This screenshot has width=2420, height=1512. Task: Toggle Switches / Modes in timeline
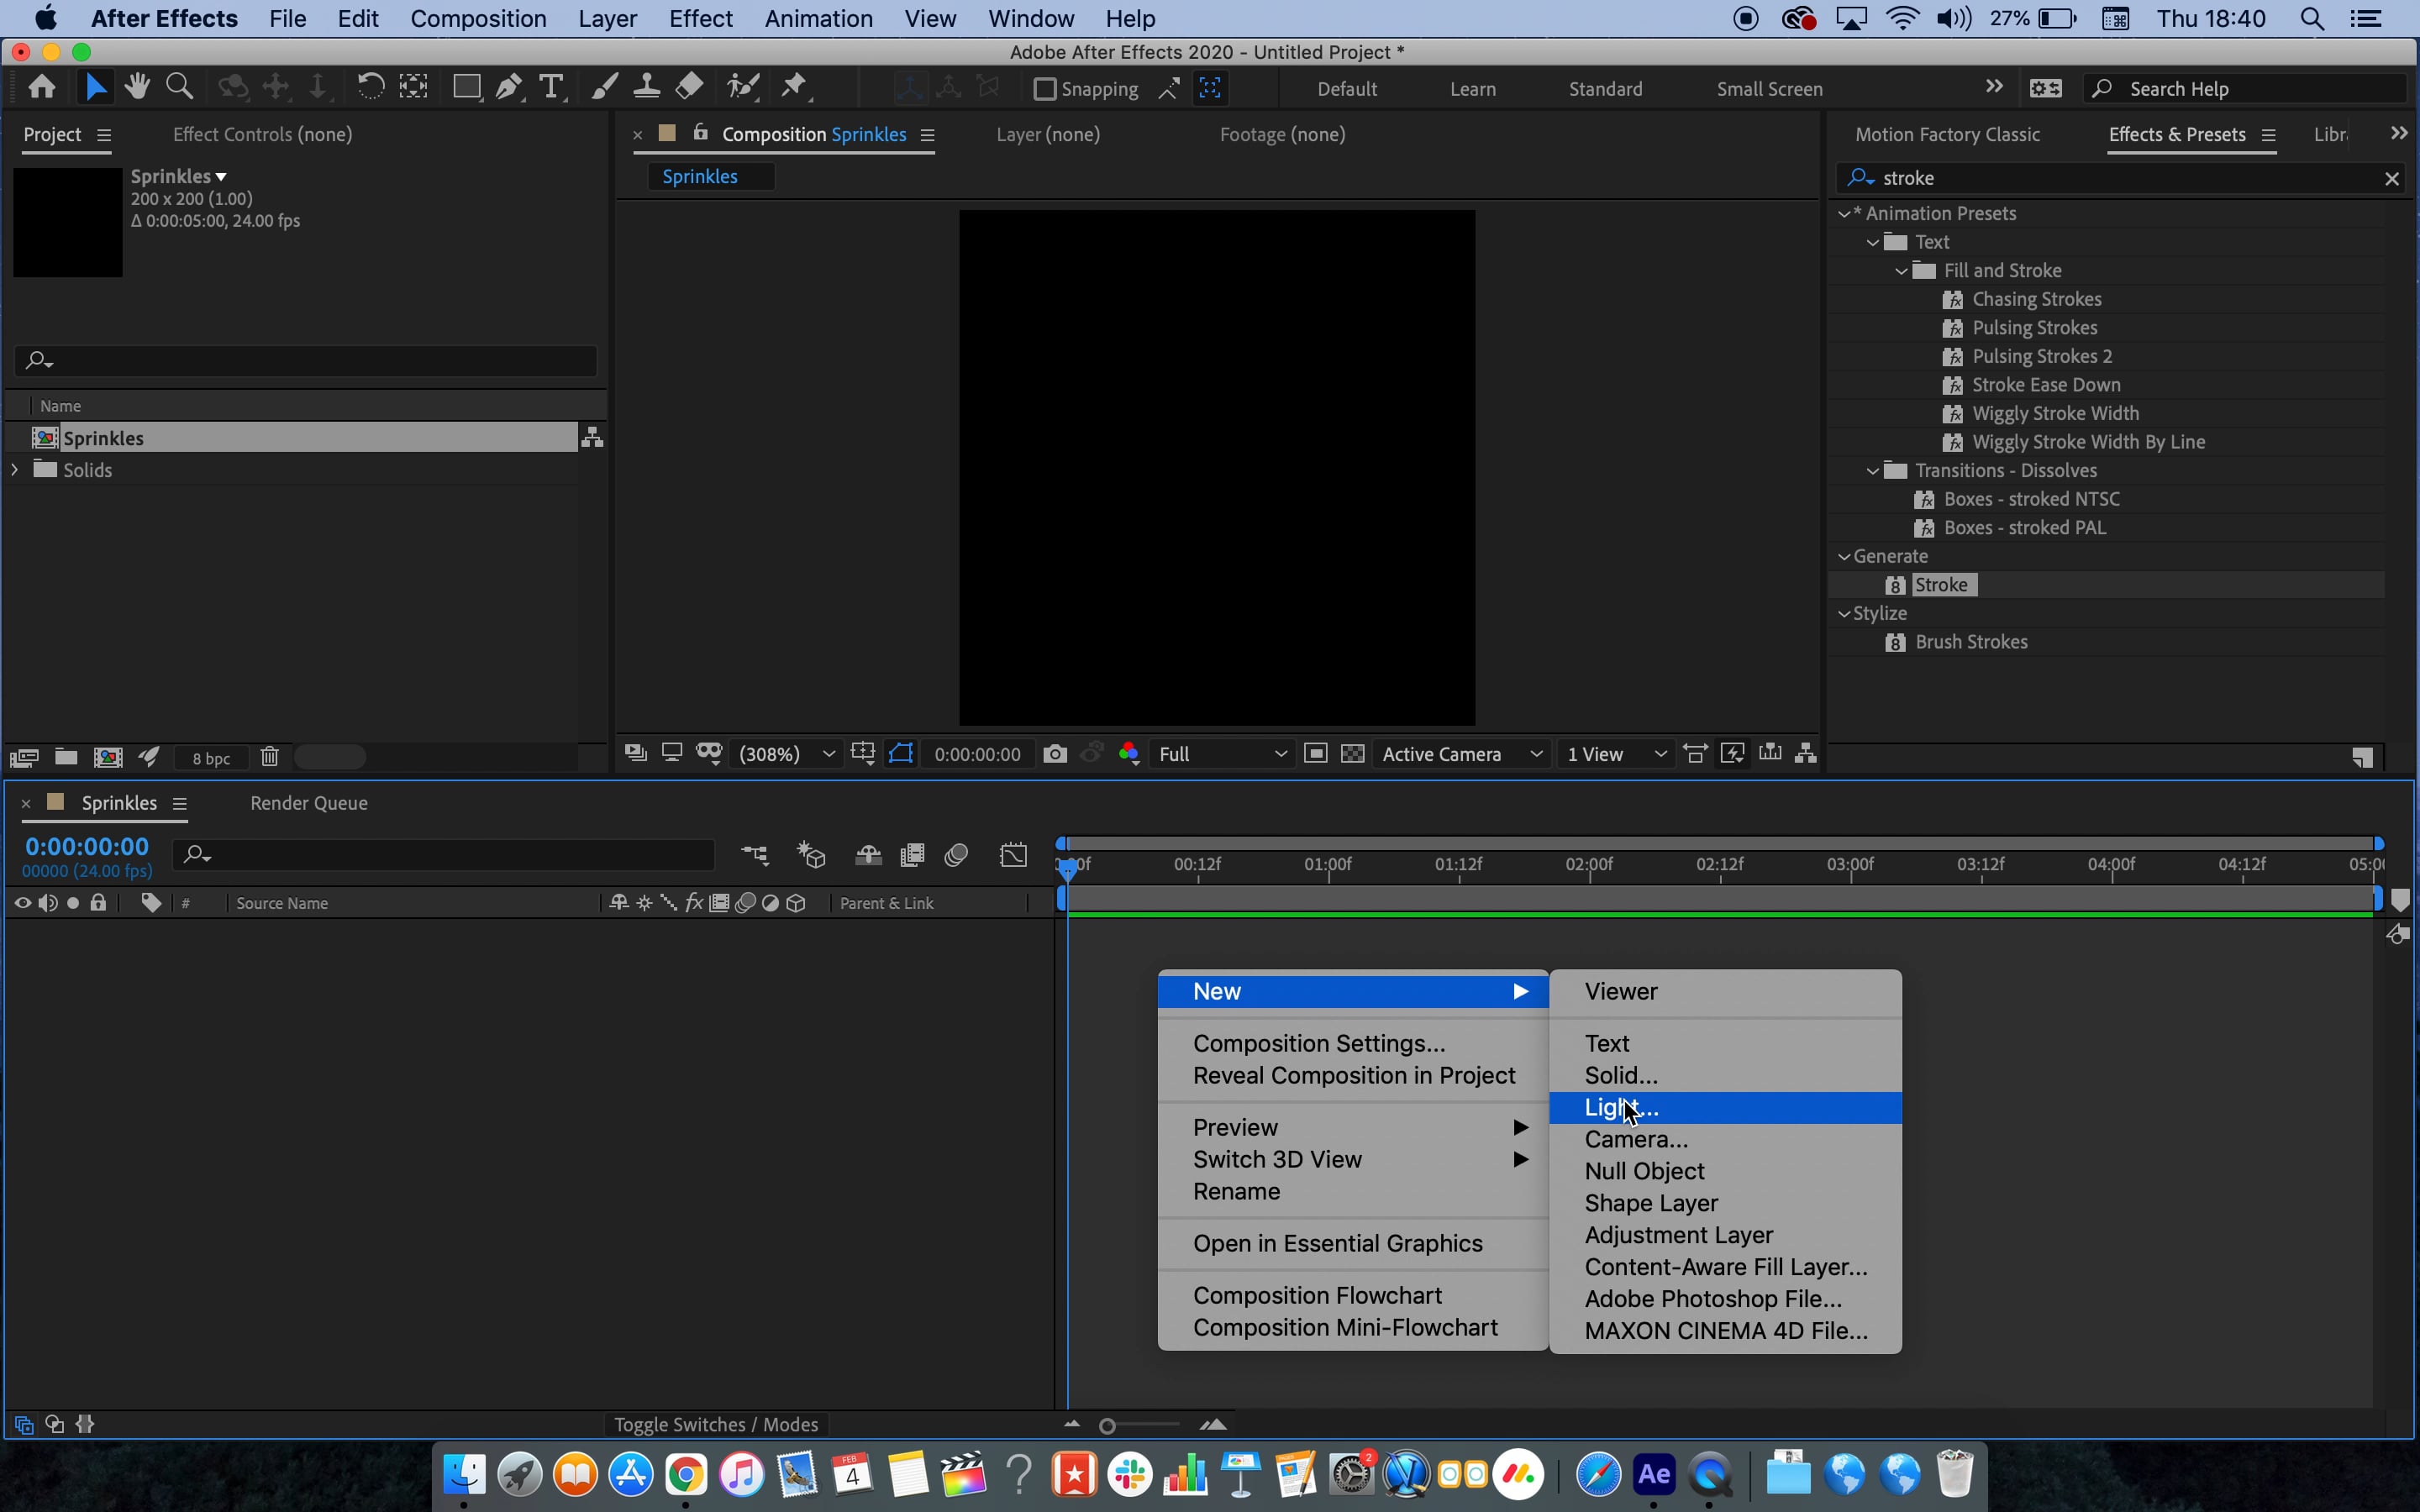pos(716,1424)
